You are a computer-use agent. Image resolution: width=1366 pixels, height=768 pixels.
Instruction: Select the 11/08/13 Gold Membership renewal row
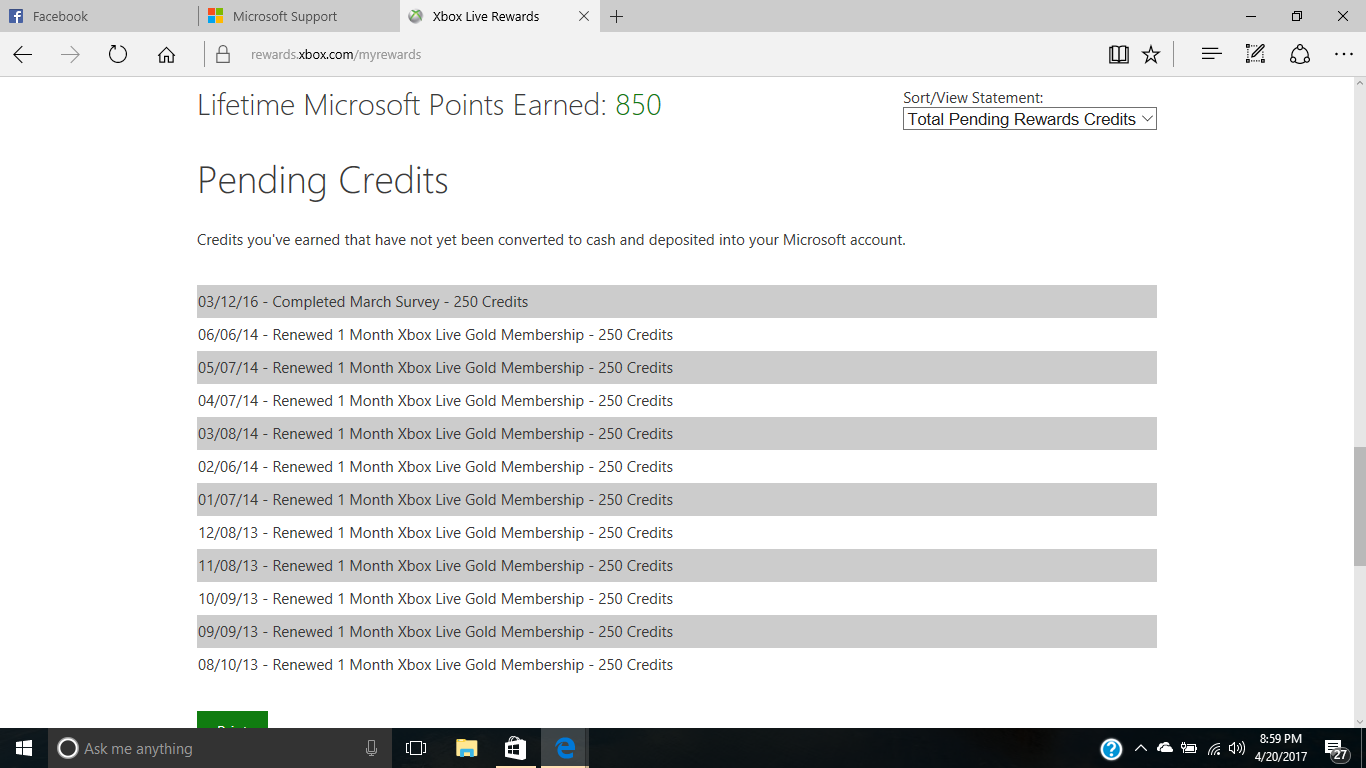pos(677,566)
